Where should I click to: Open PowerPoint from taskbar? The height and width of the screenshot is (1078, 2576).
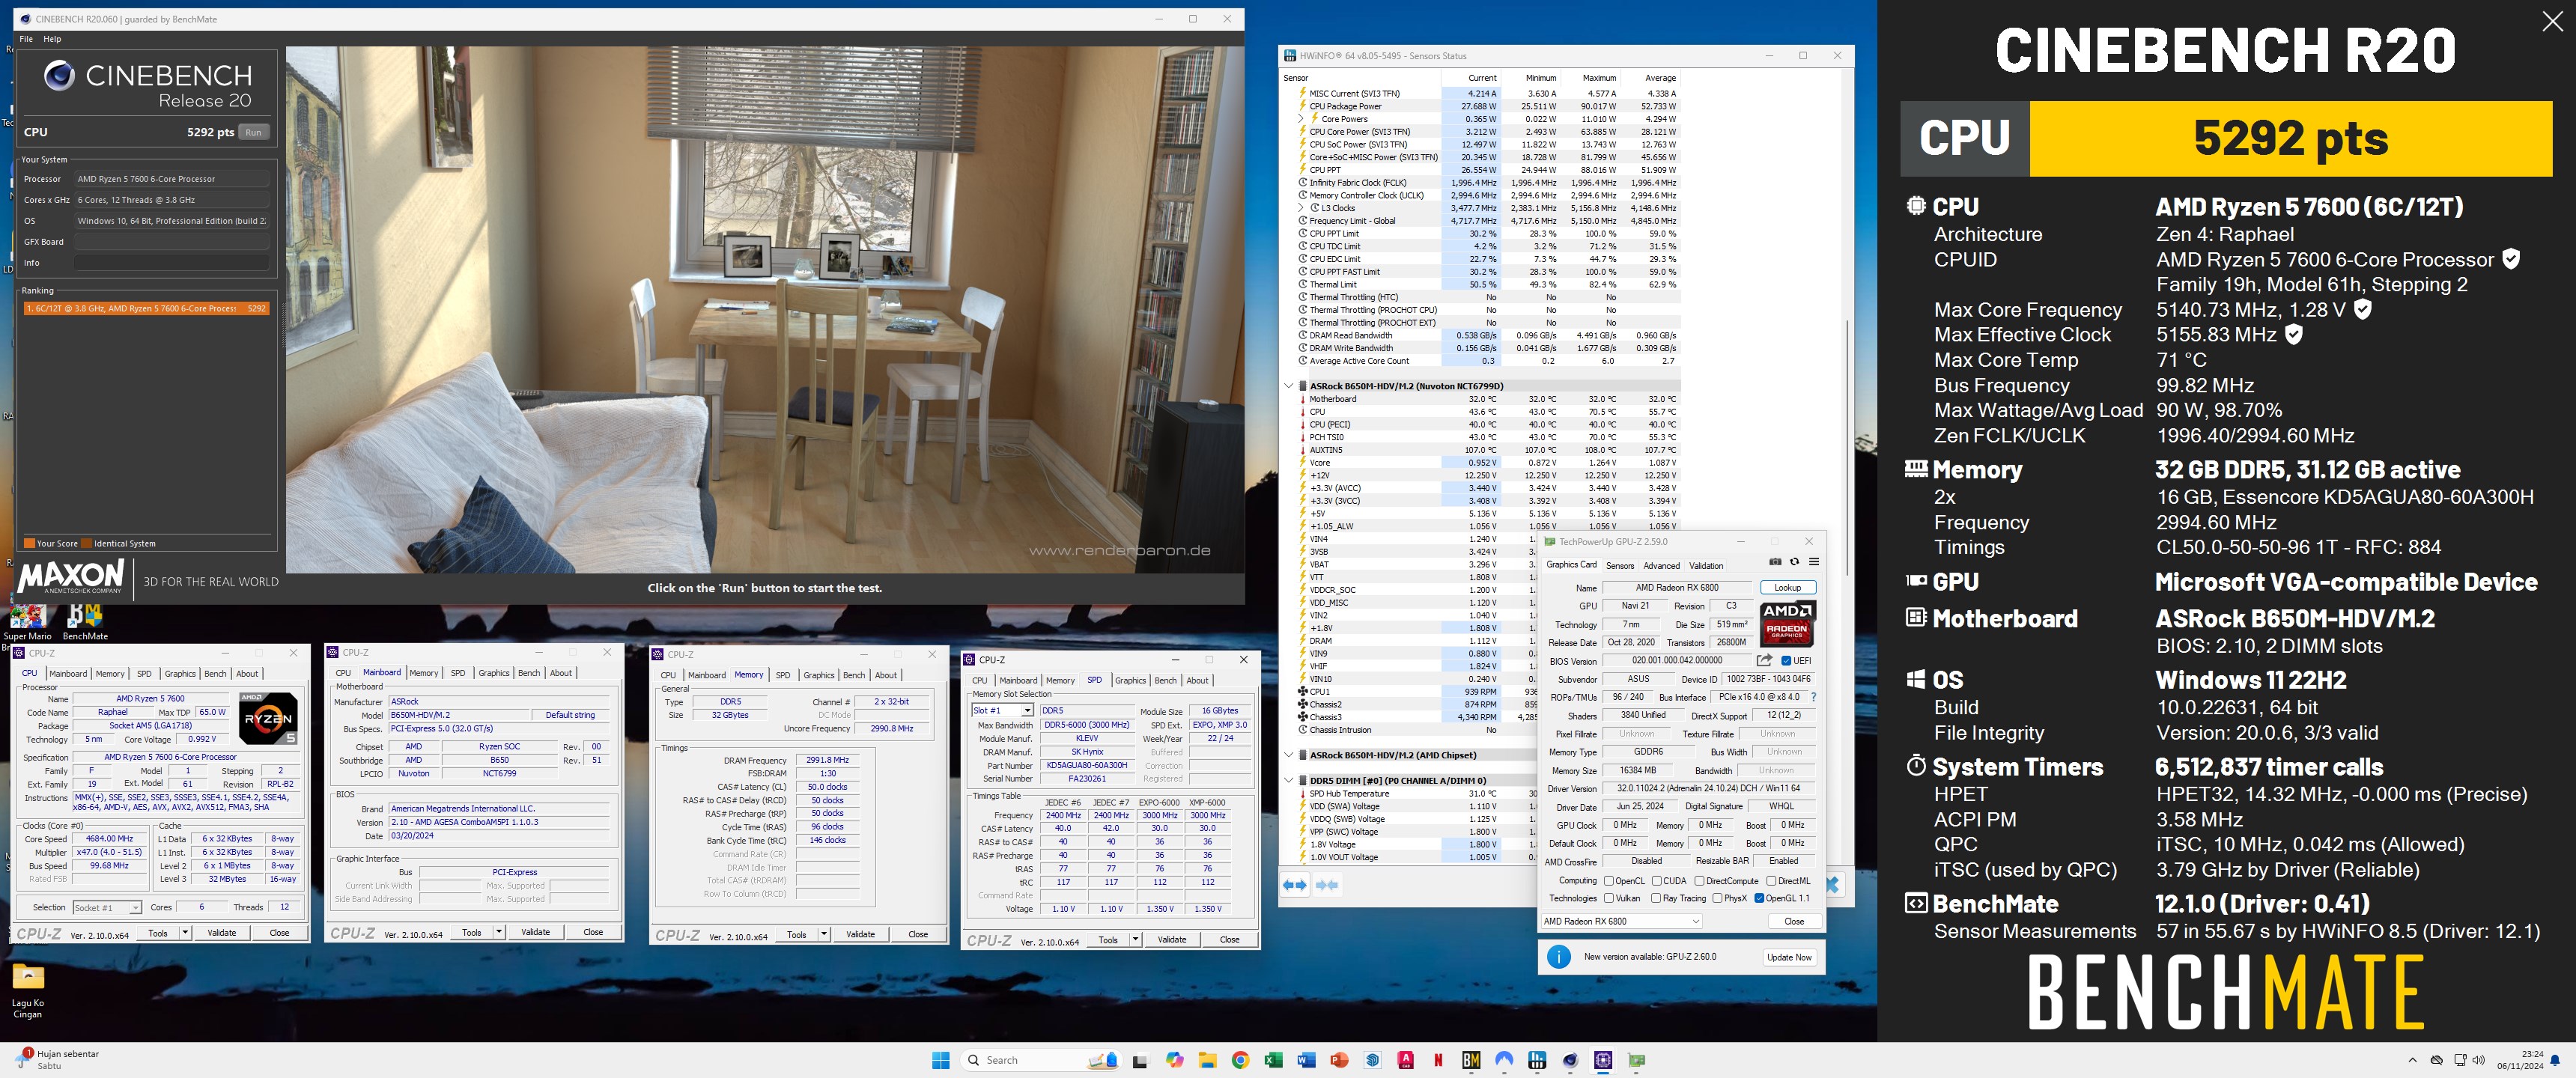(1339, 1060)
